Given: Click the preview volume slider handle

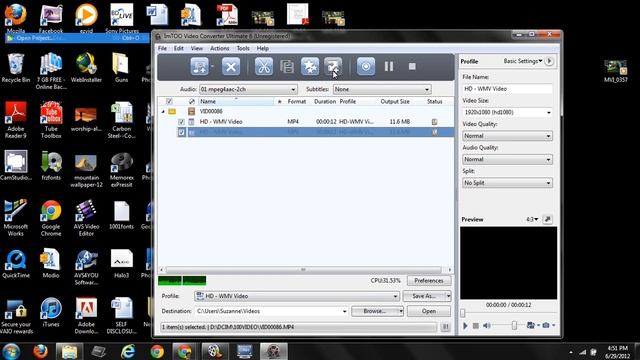Looking at the screenshot, I should [x=514, y=325].
